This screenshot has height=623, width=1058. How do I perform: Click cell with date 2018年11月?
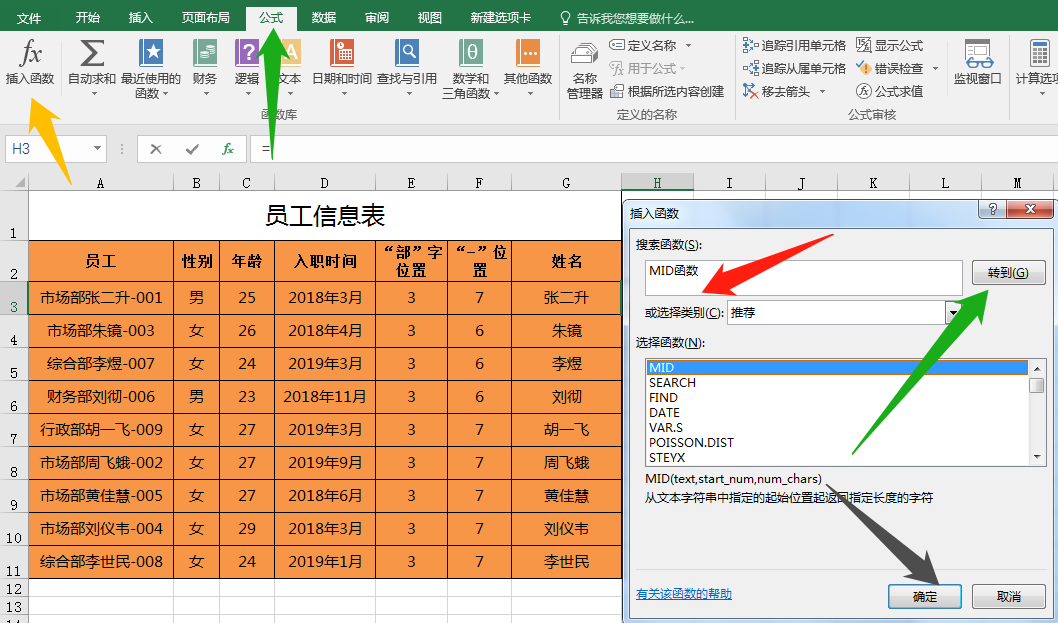325,397
